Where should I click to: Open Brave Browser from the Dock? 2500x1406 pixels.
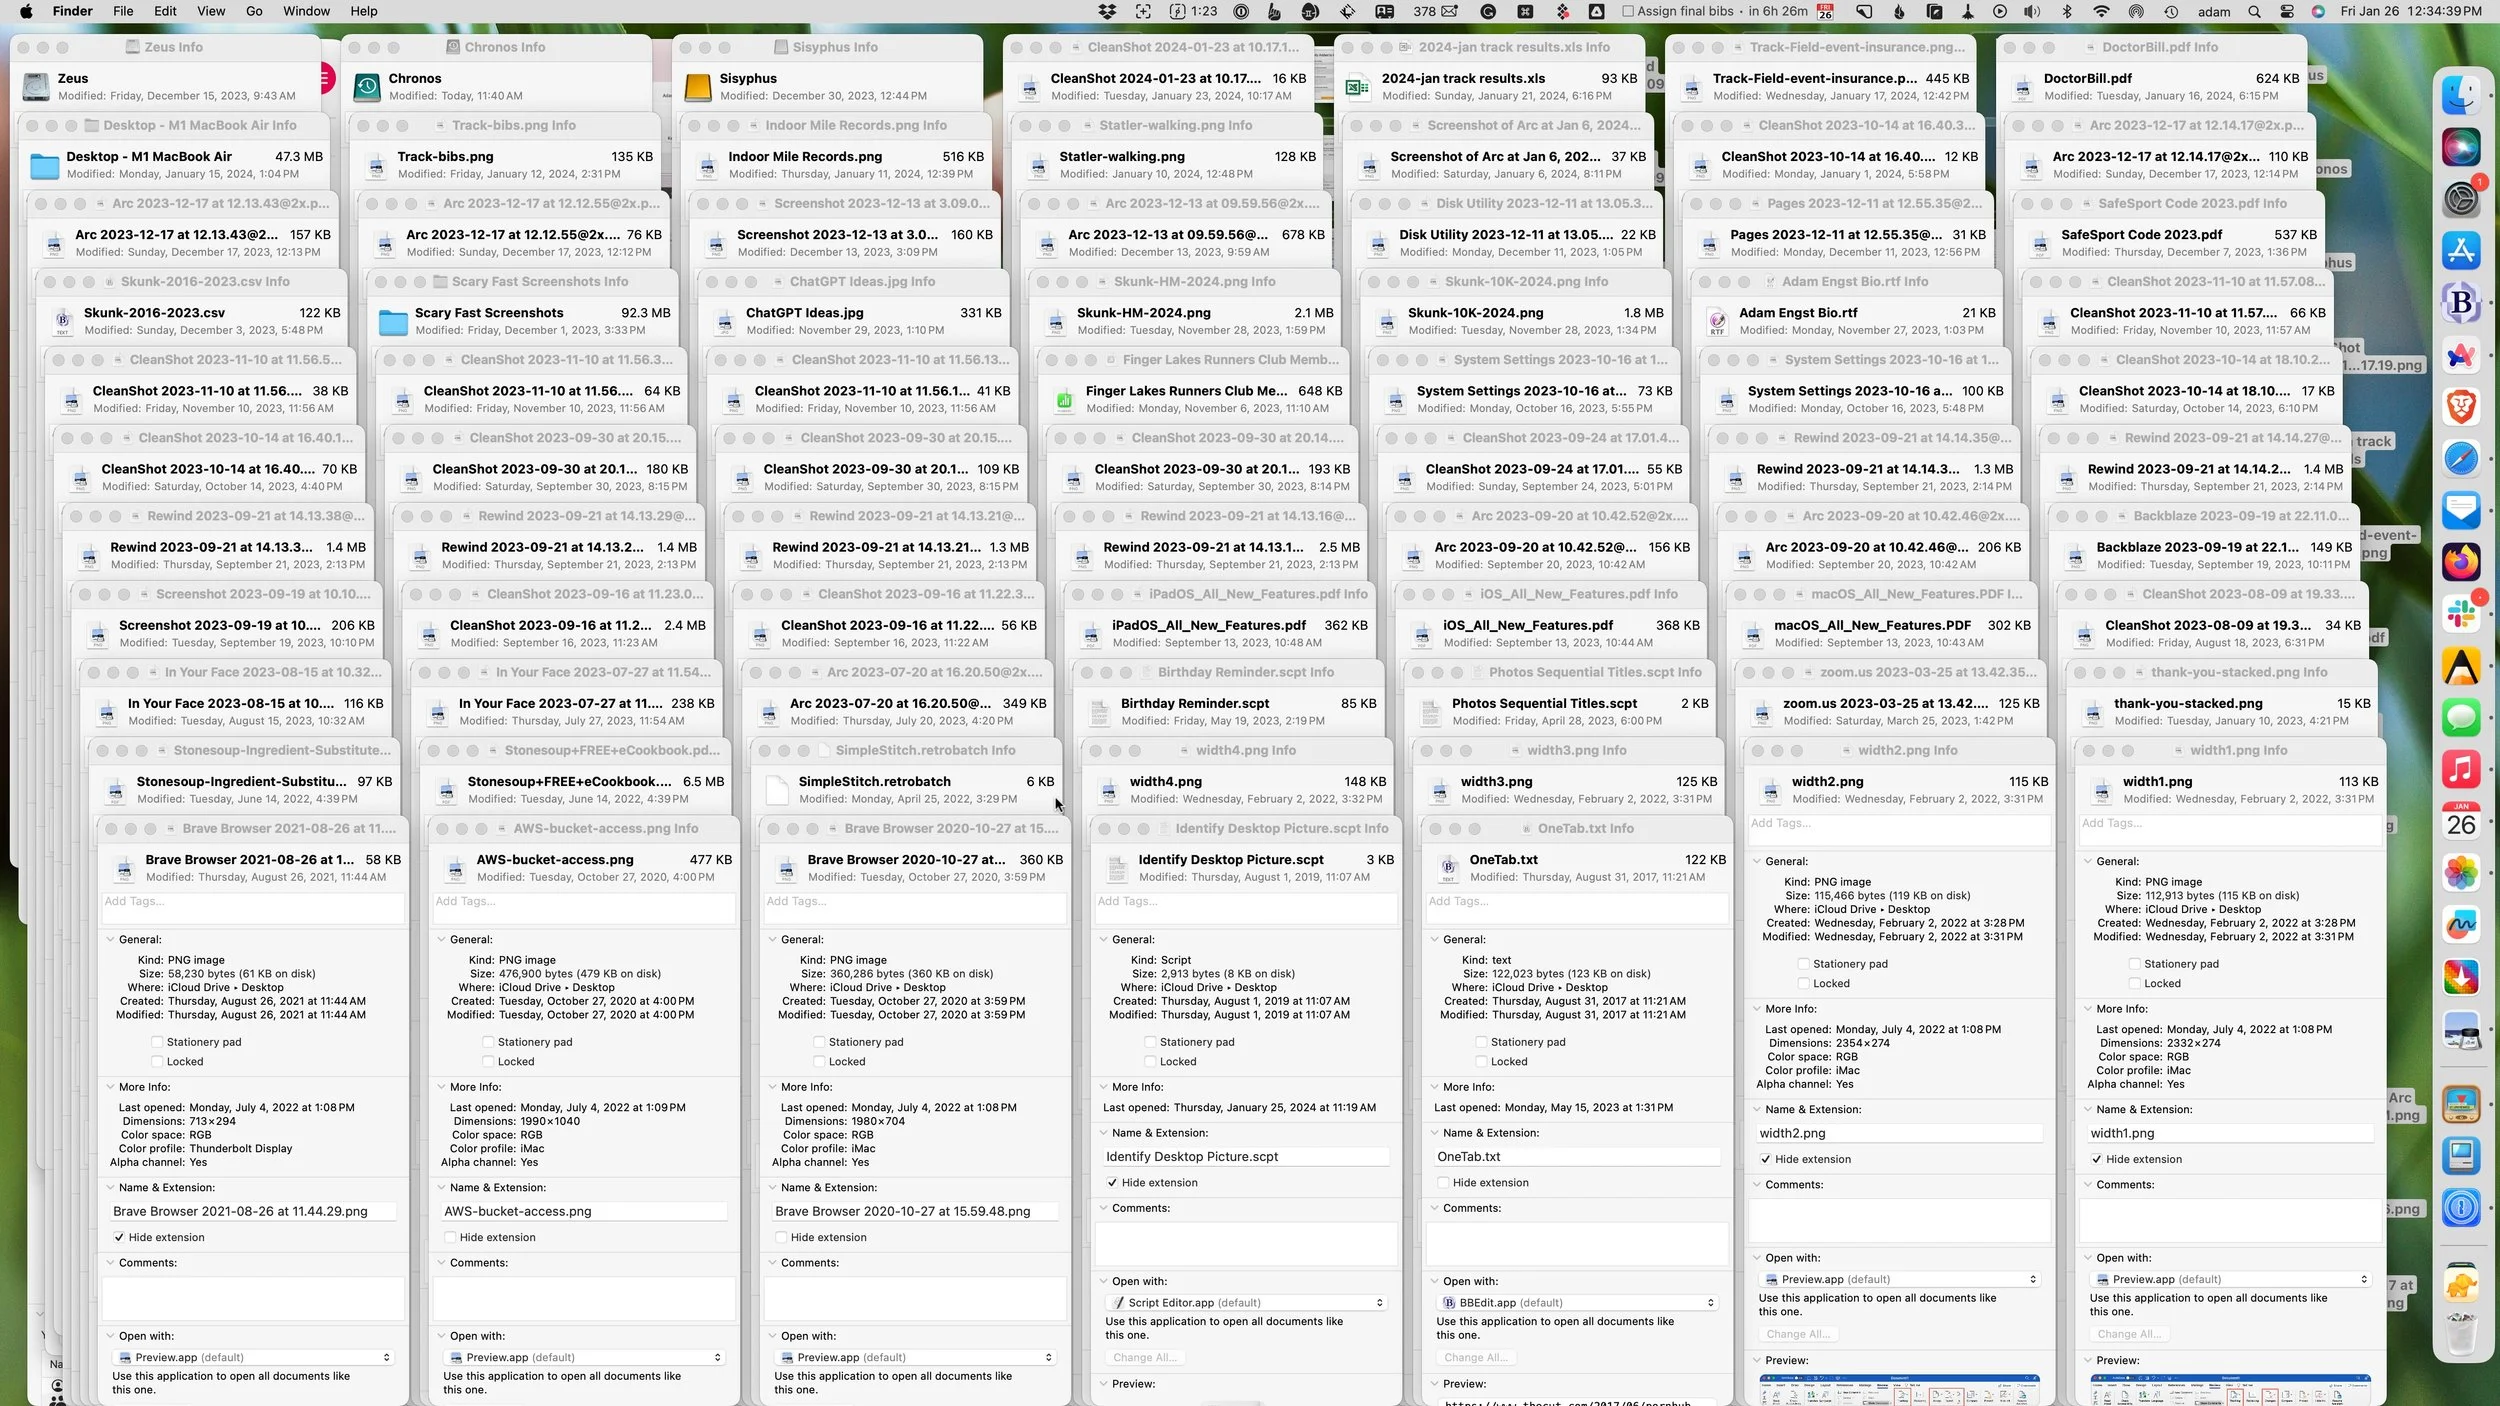click(2462, 404)
